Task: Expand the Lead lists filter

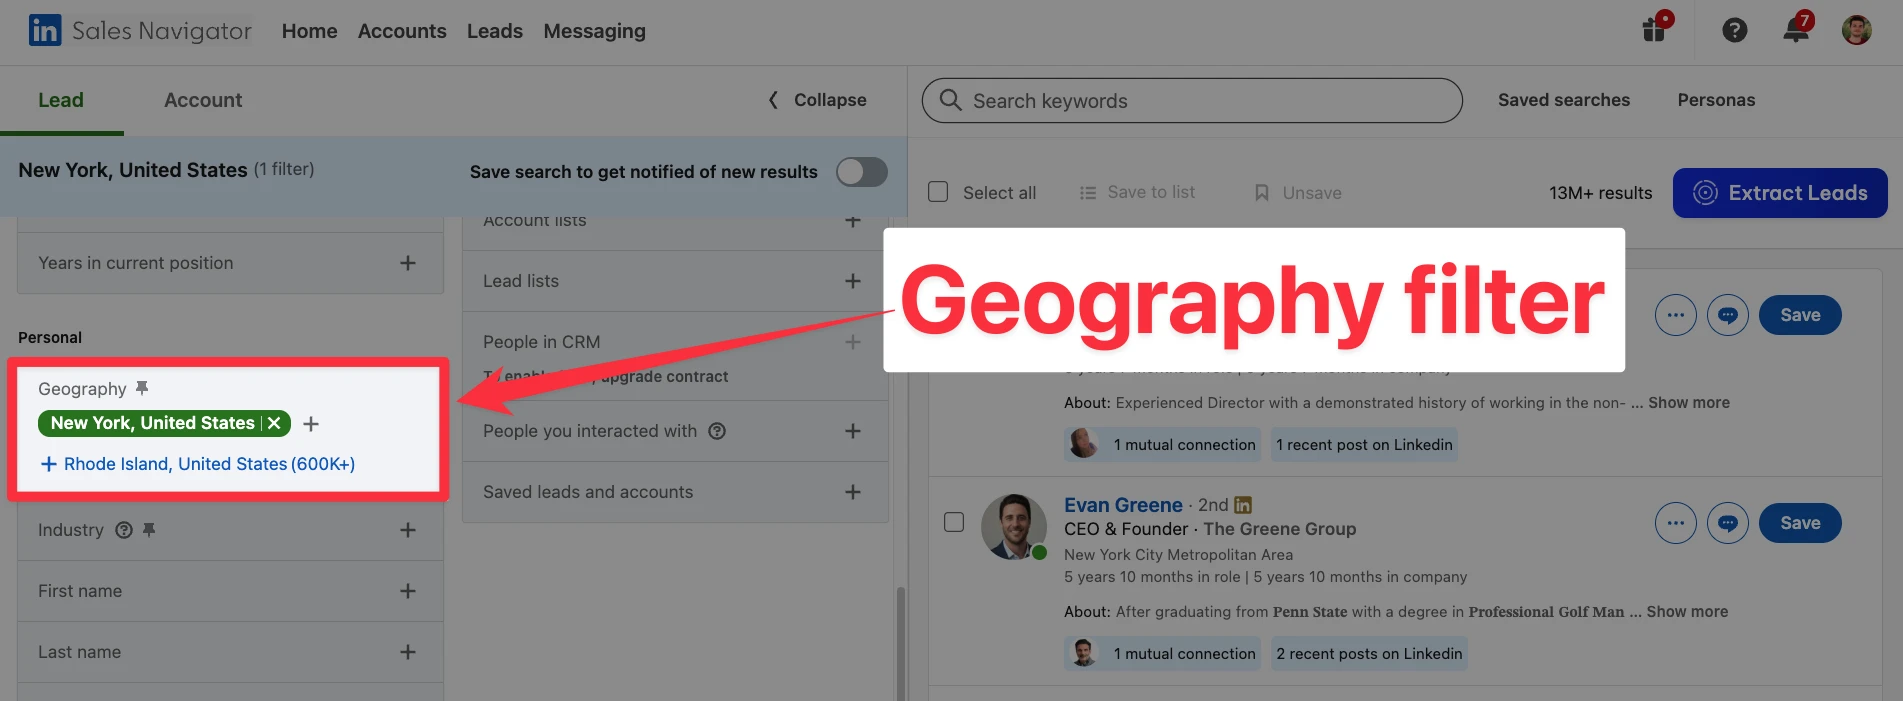Action: [853, 281]
